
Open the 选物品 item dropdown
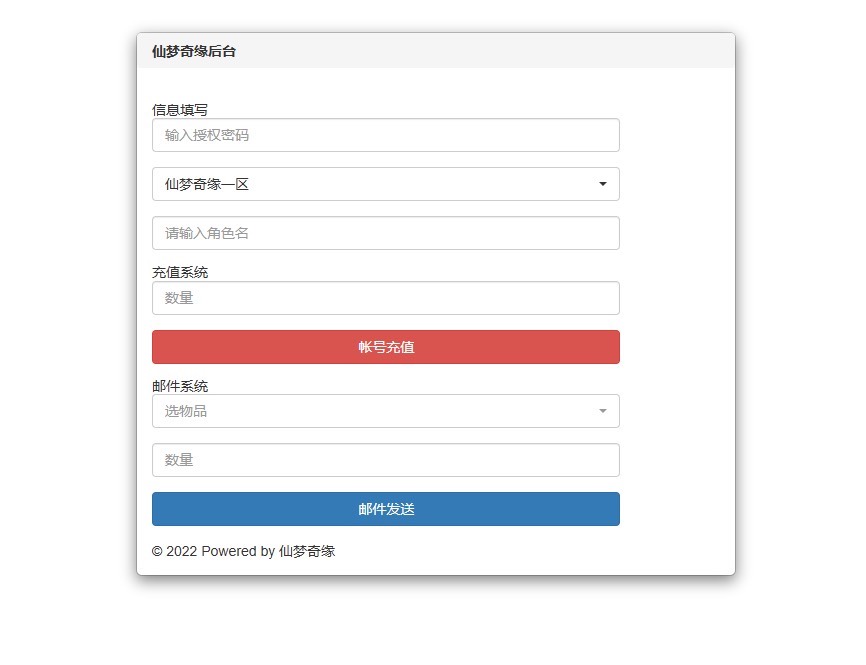[385, 411]
